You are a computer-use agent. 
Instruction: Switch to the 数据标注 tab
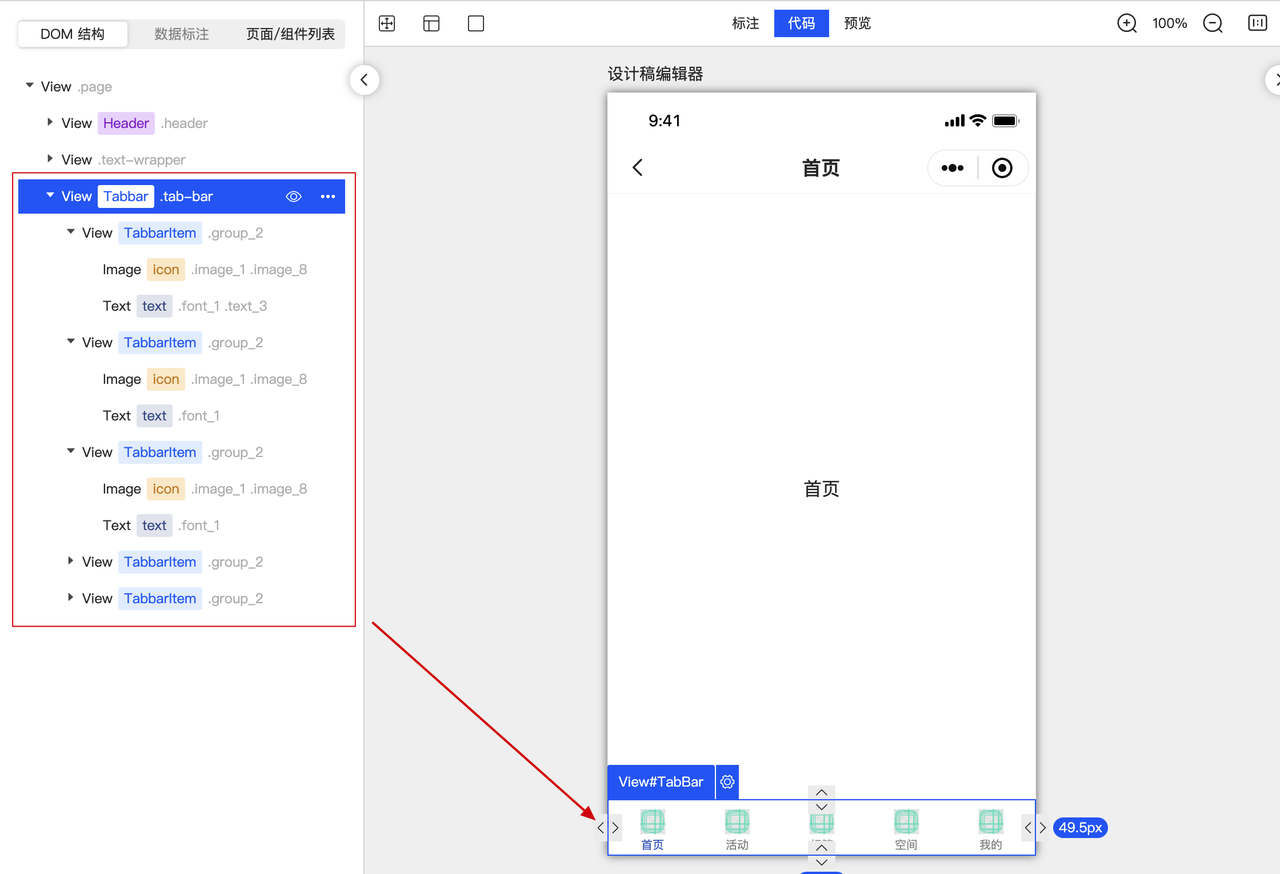[181, 33]
